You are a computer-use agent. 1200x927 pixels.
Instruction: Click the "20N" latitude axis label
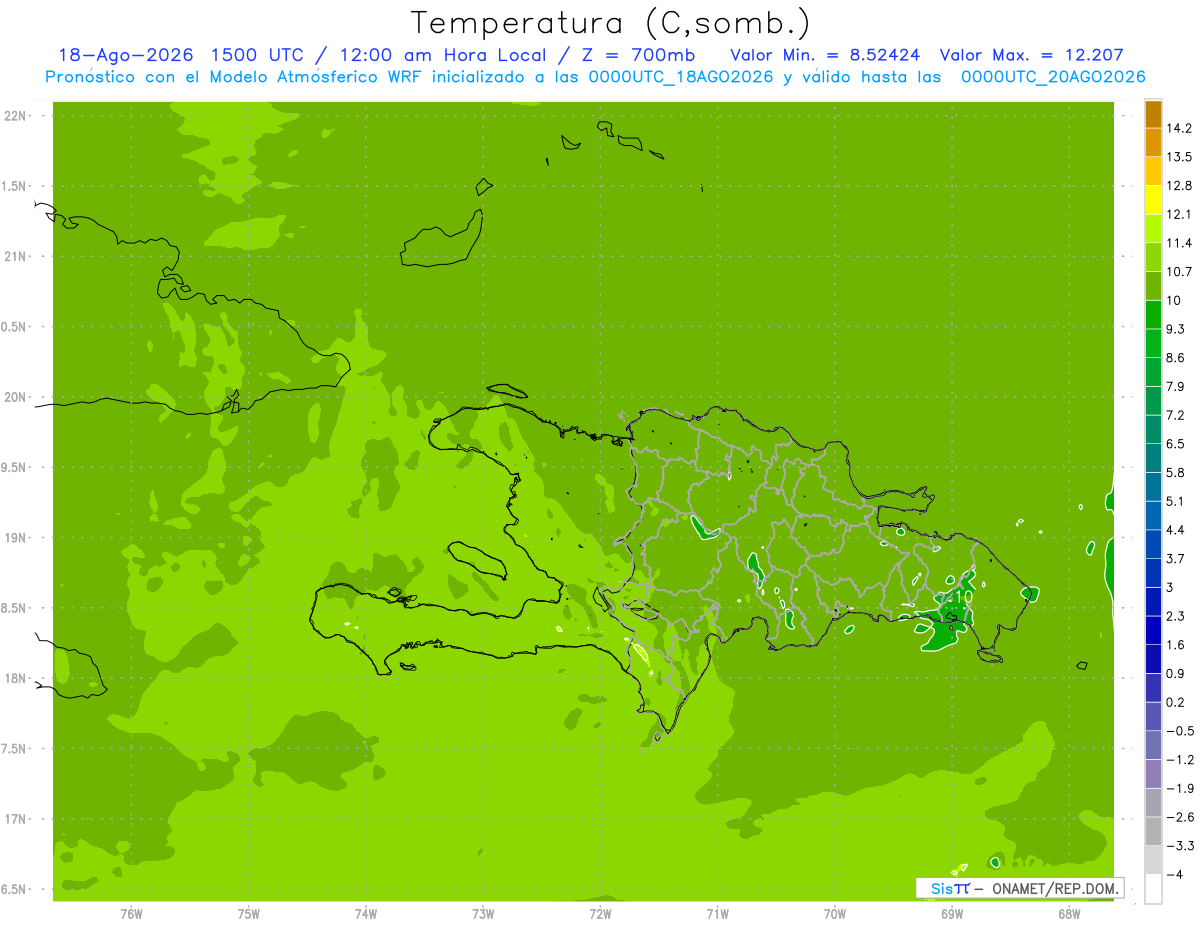point(17,398)
